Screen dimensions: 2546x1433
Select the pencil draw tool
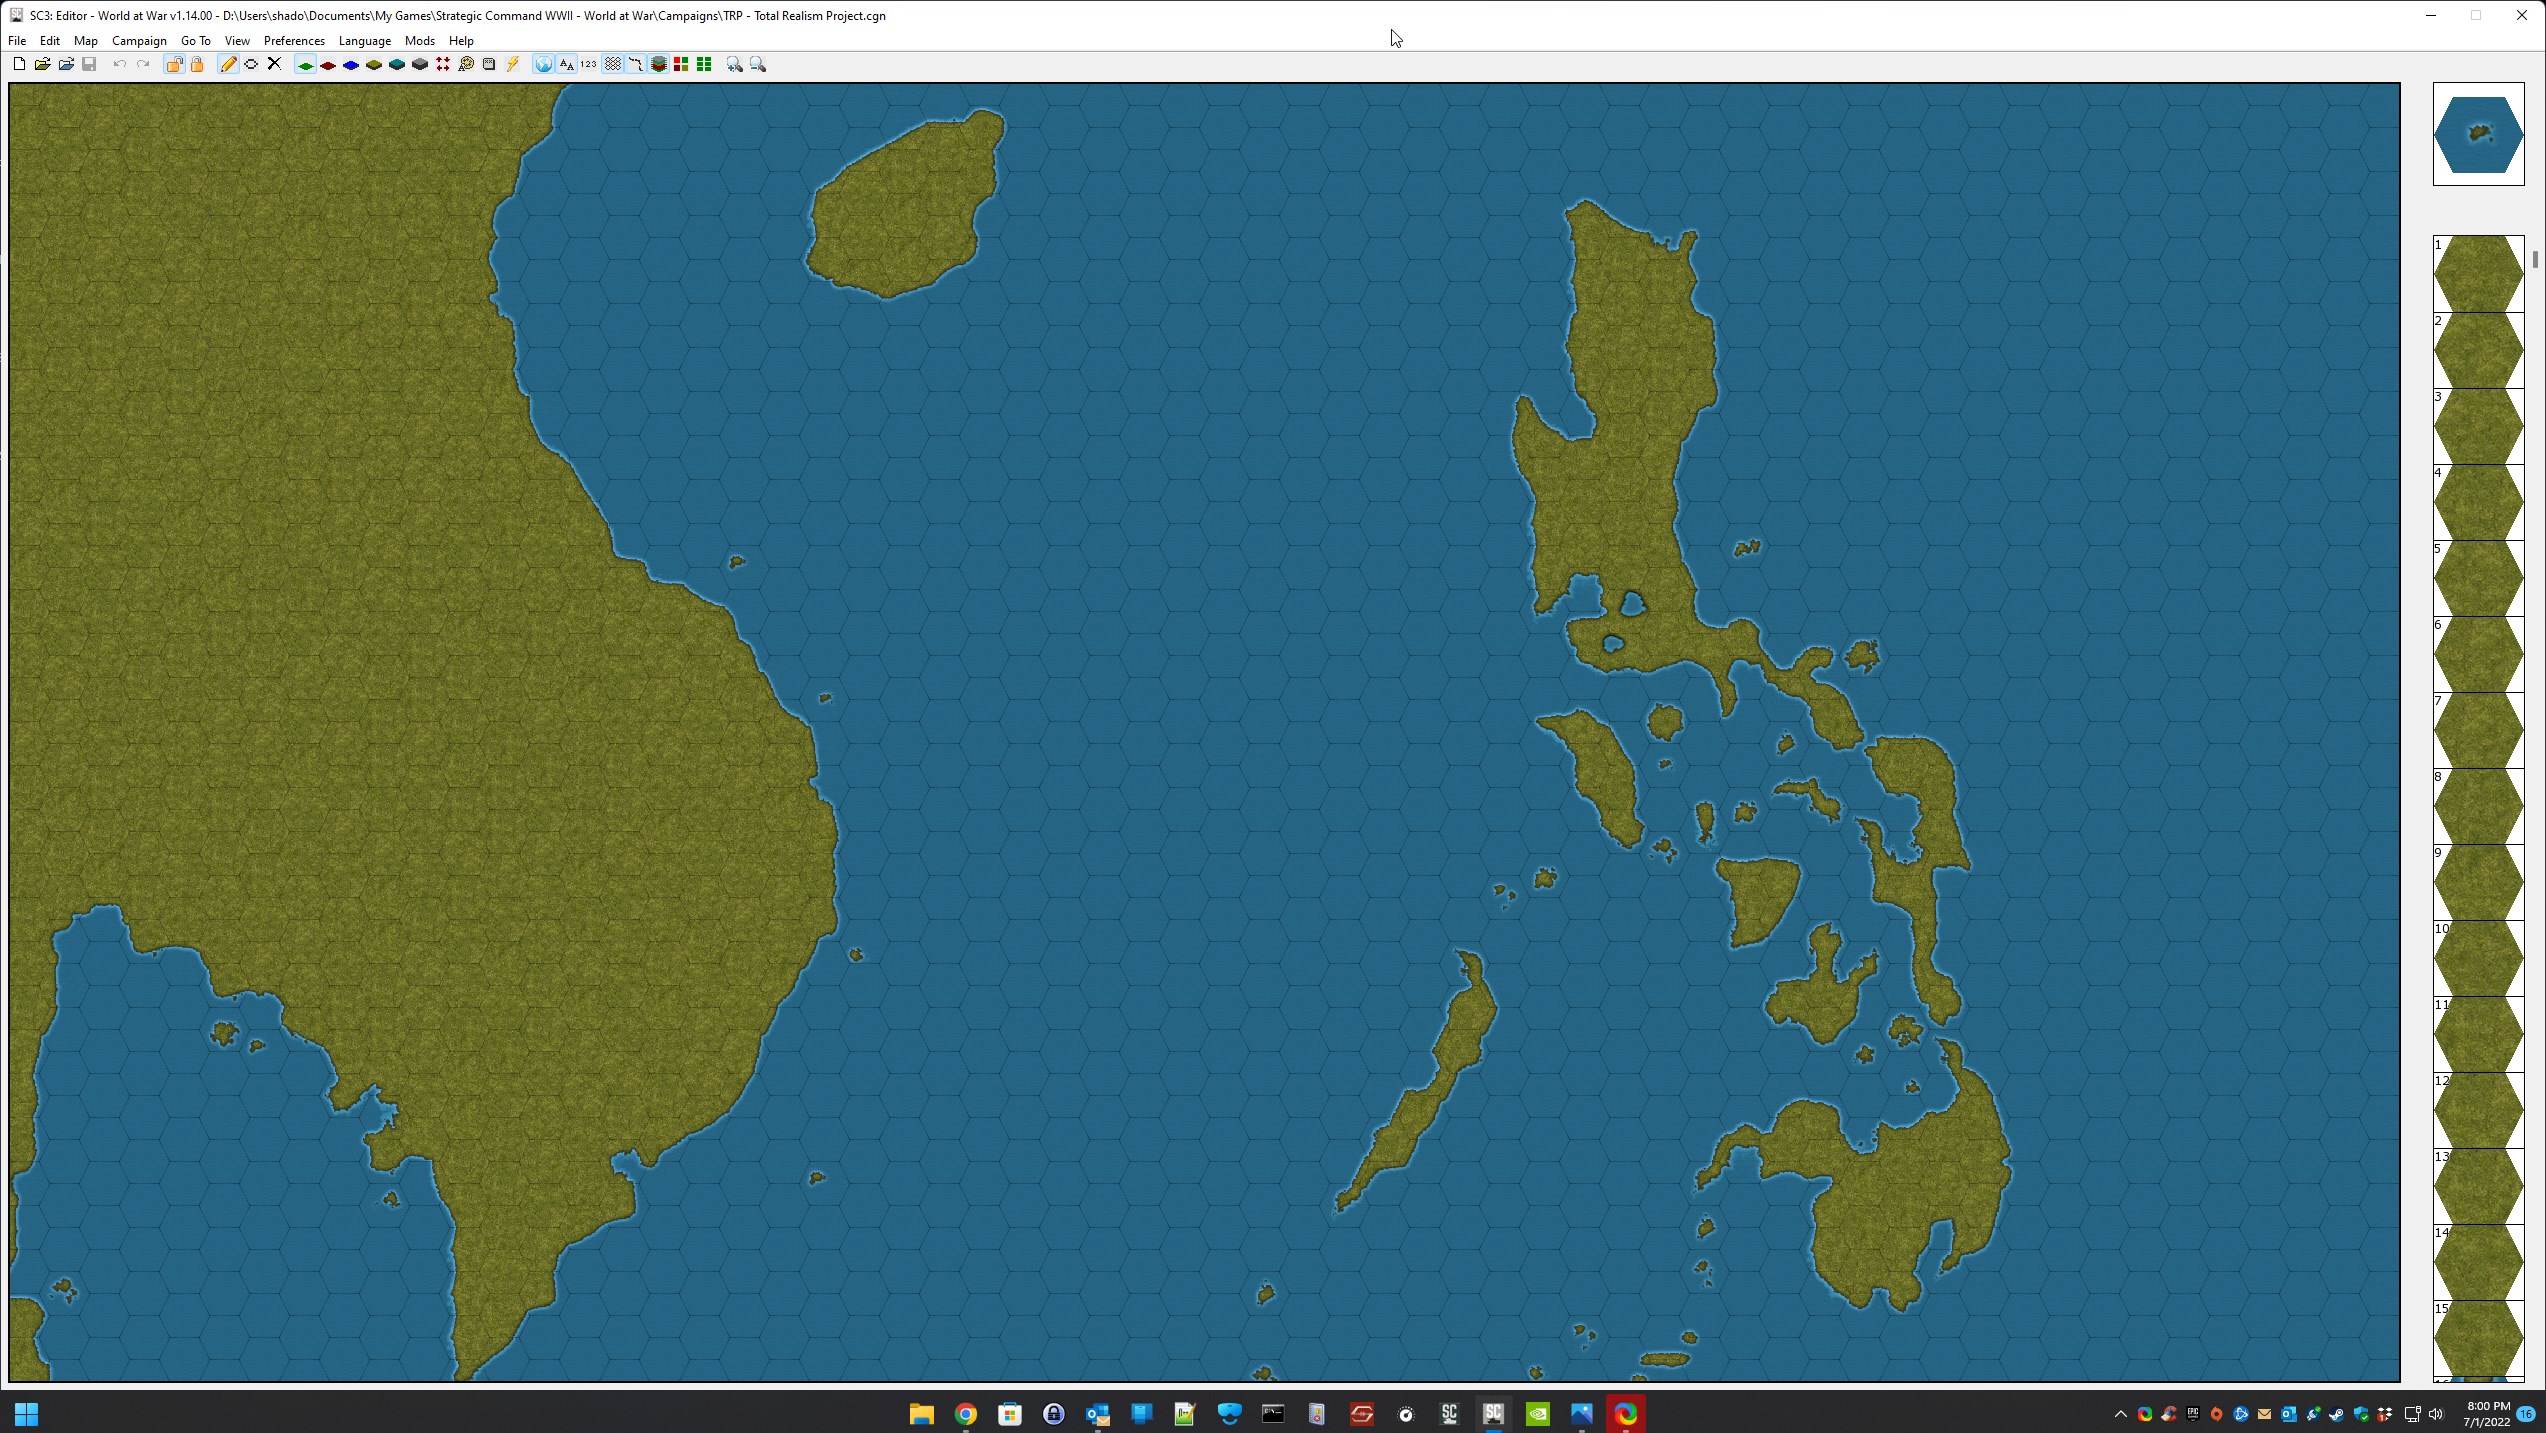[x=228, y=64]
